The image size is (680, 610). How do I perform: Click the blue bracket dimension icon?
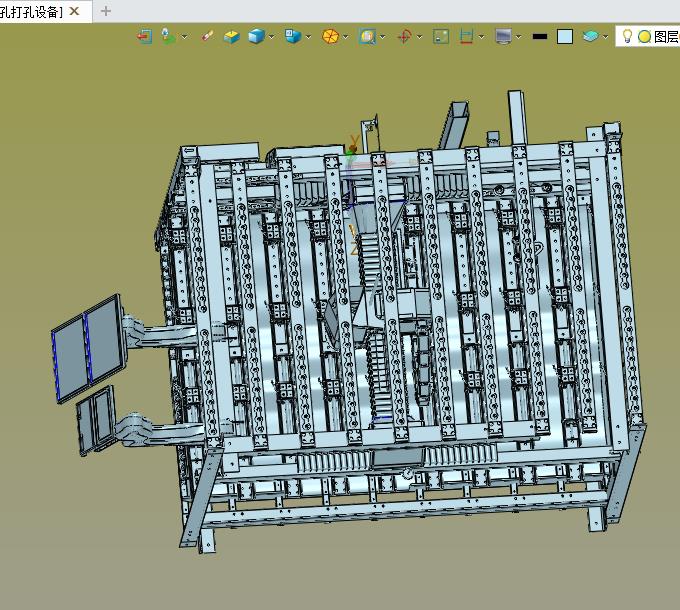pyautogui.click(x=466, y=36)
